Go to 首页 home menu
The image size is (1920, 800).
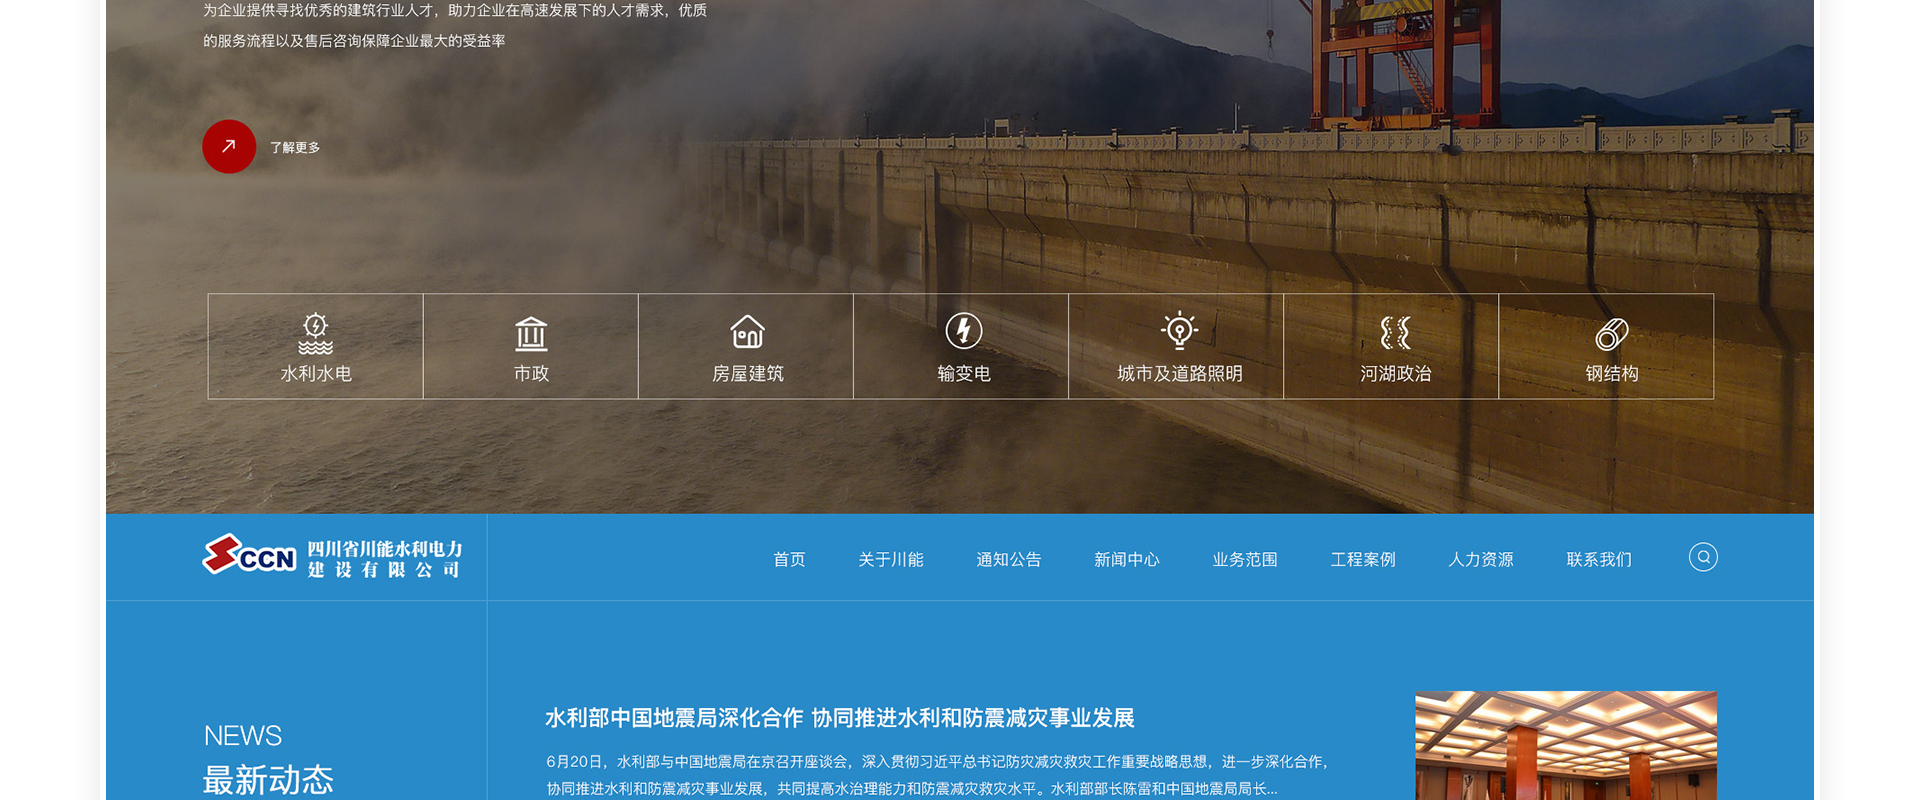coord(789,560)
